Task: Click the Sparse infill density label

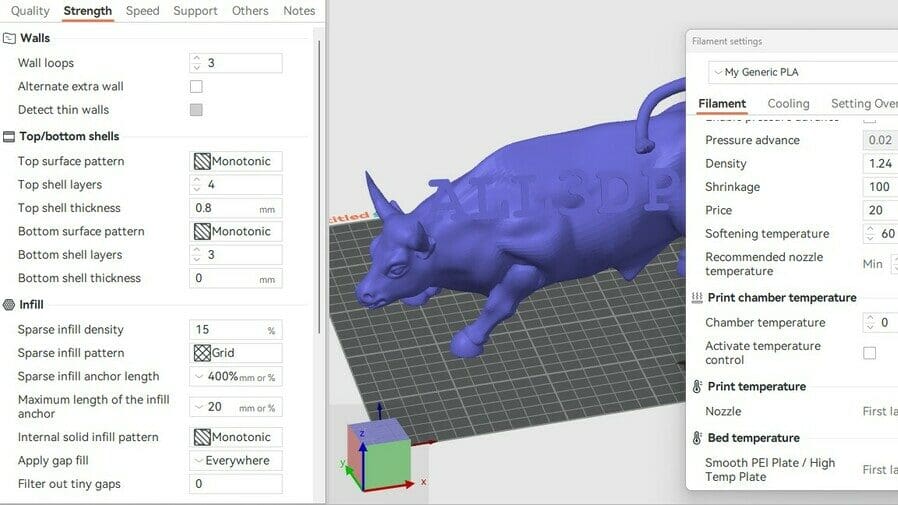Action: (71, 330)
